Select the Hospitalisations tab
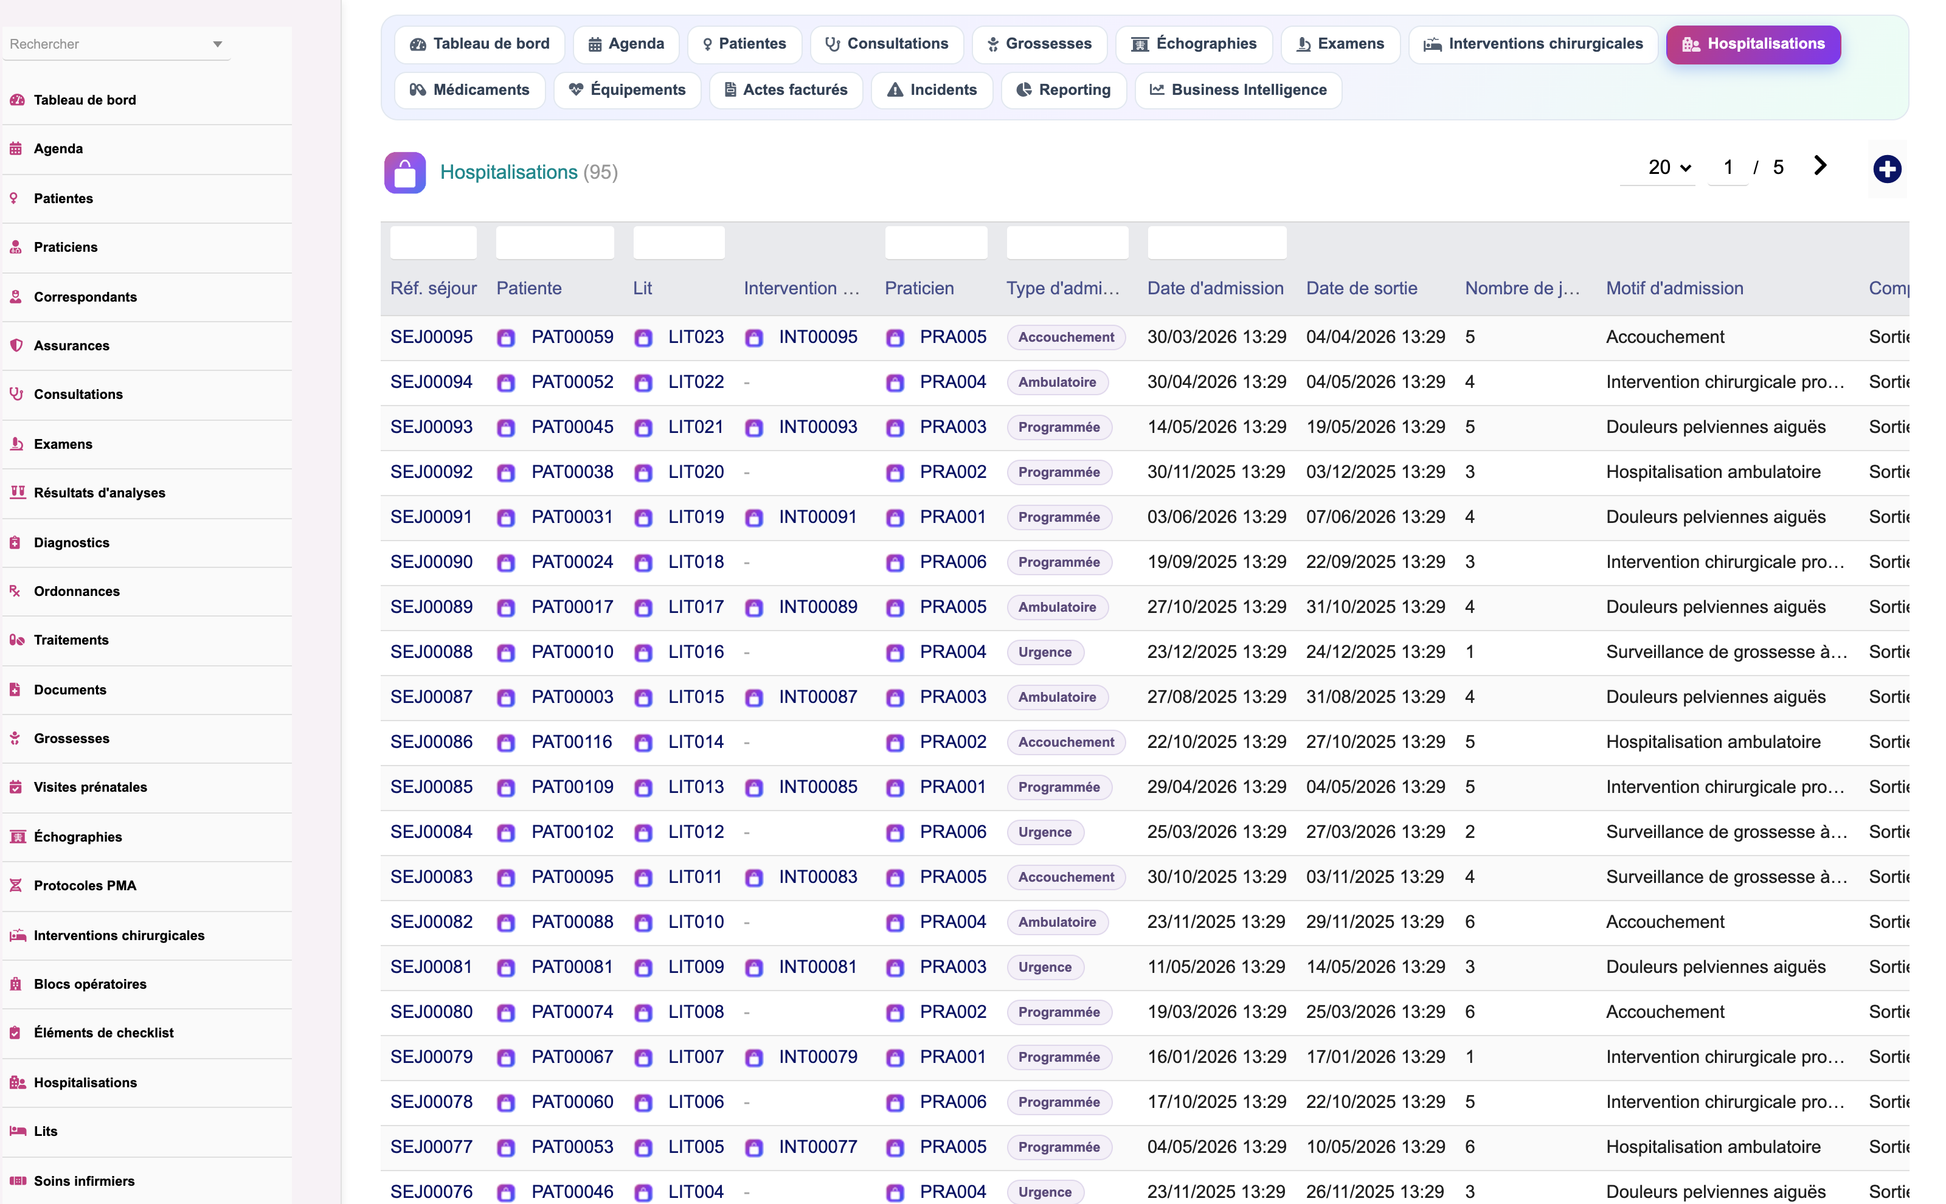Image resolution: width=1946 pixels, height=1204 pixels. click(x=1753, y=44)
